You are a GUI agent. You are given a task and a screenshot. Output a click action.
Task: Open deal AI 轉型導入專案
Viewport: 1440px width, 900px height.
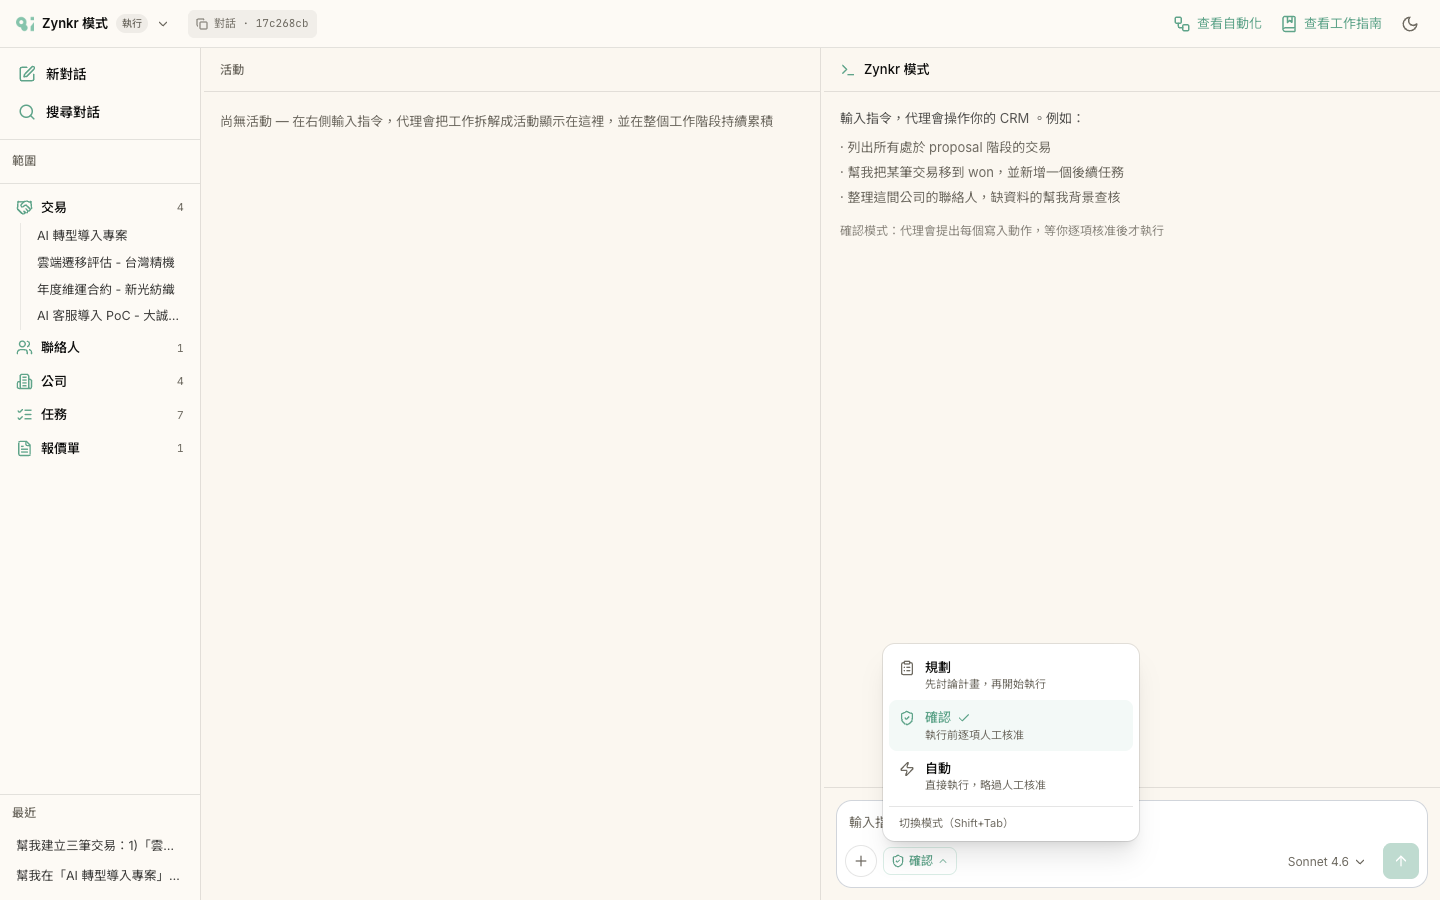pyautogui.click(x=82, y=235)
